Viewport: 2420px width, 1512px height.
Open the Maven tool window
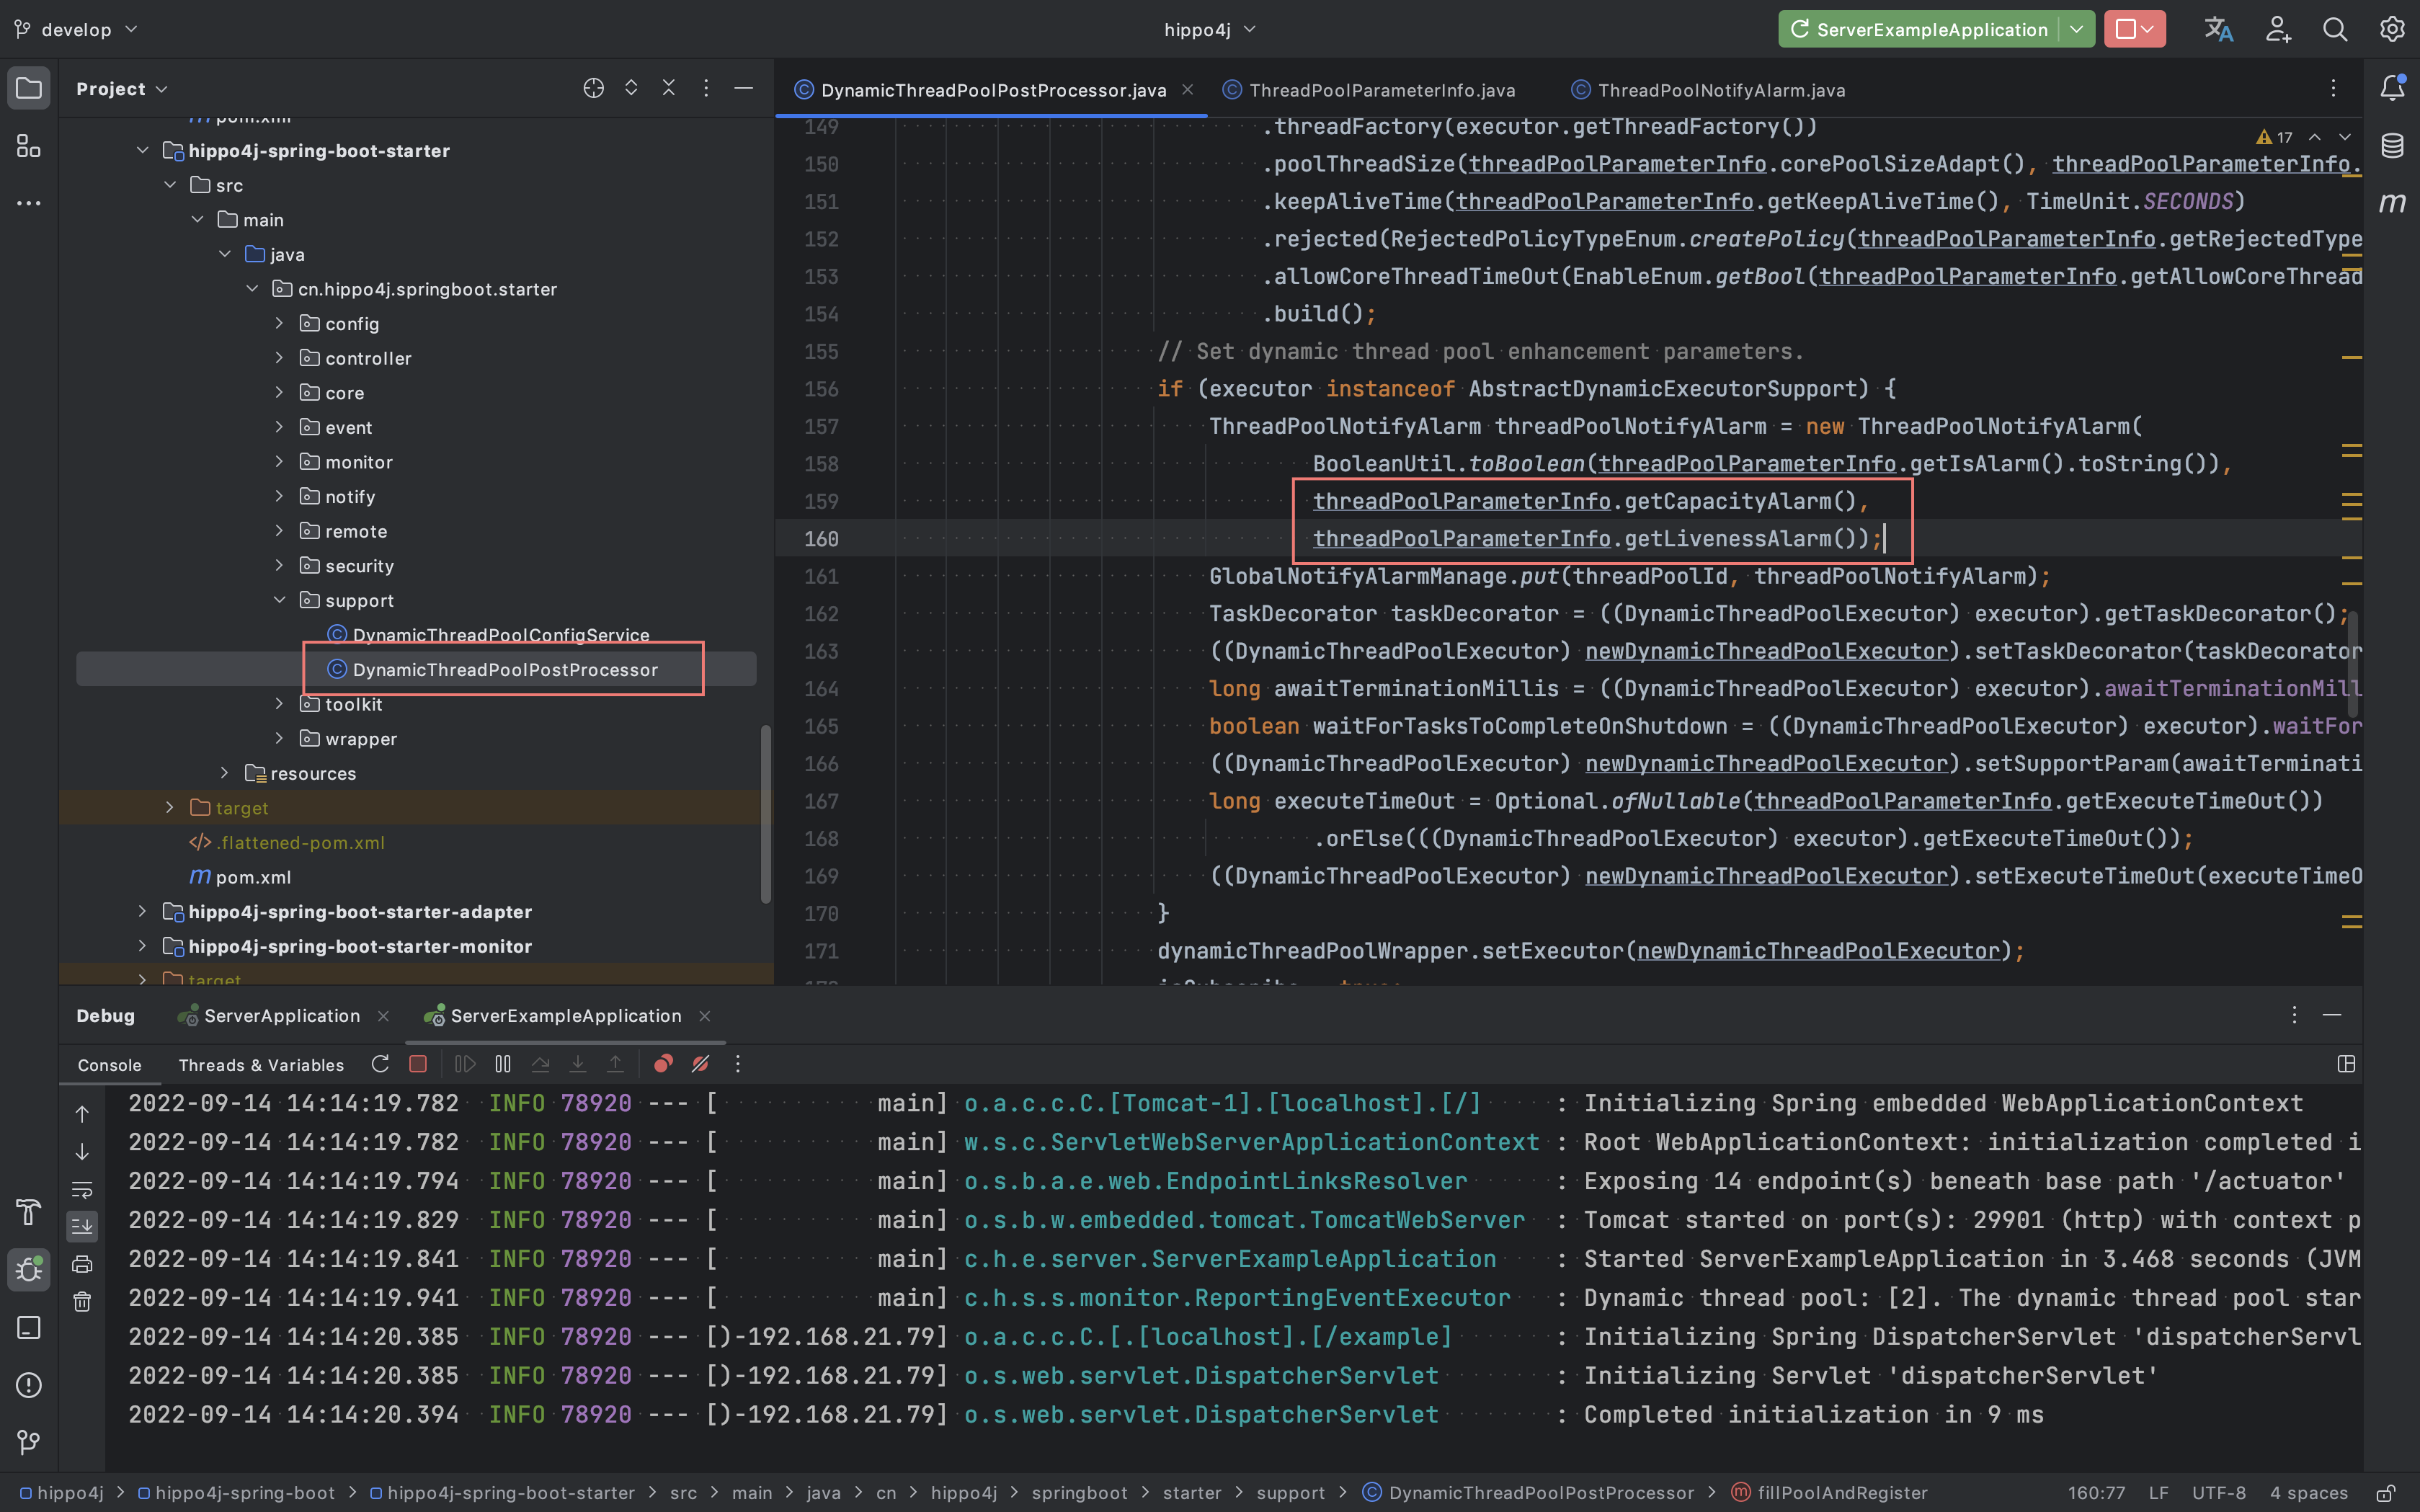point(2392,203)
